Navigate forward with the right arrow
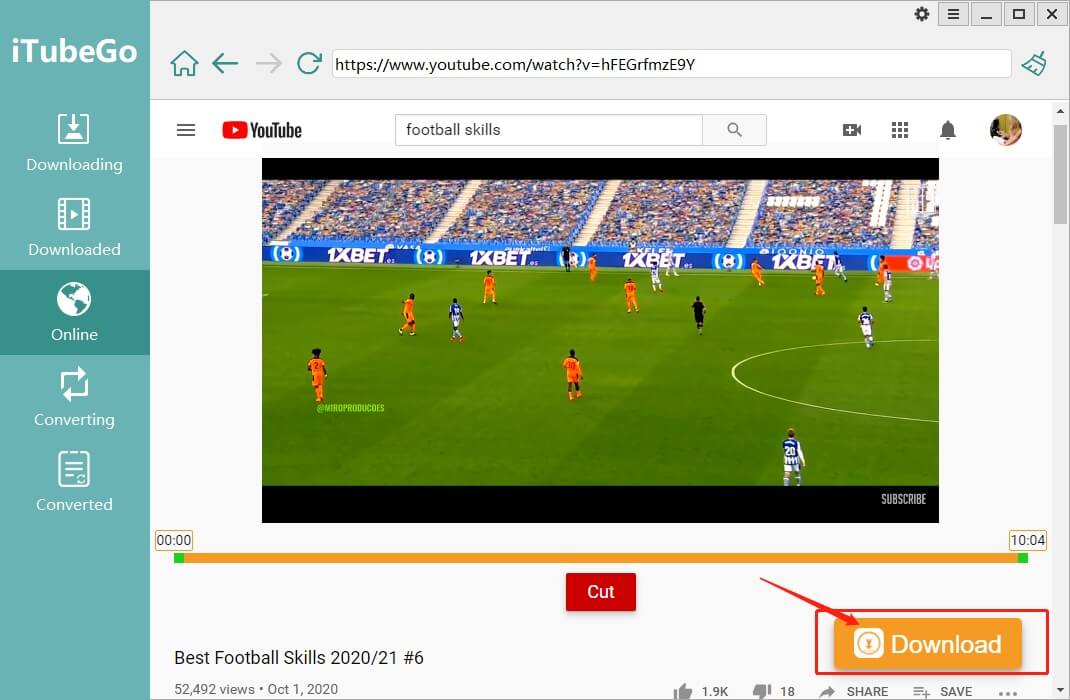Viewport: 1070px width, 700px height. 269,64
